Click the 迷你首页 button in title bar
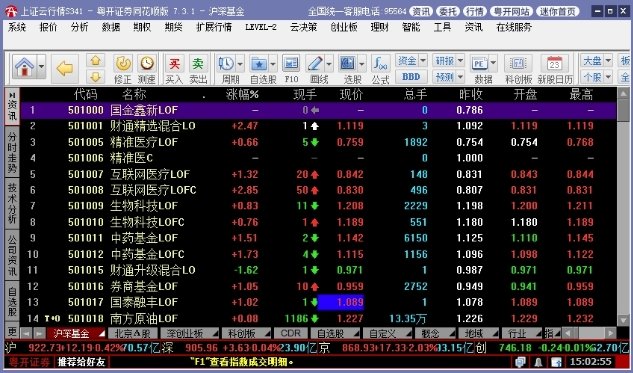633x373 pixels. pyautogui.click(x=558, y=11)
